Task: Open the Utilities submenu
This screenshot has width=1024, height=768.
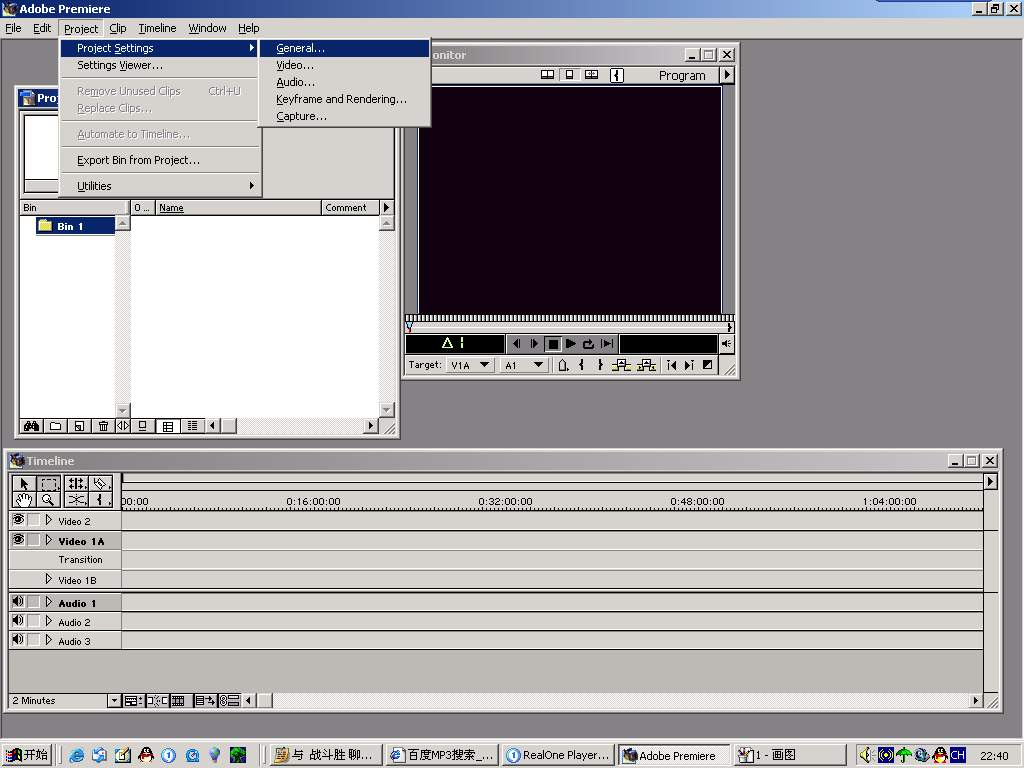Action: point(159,186)
